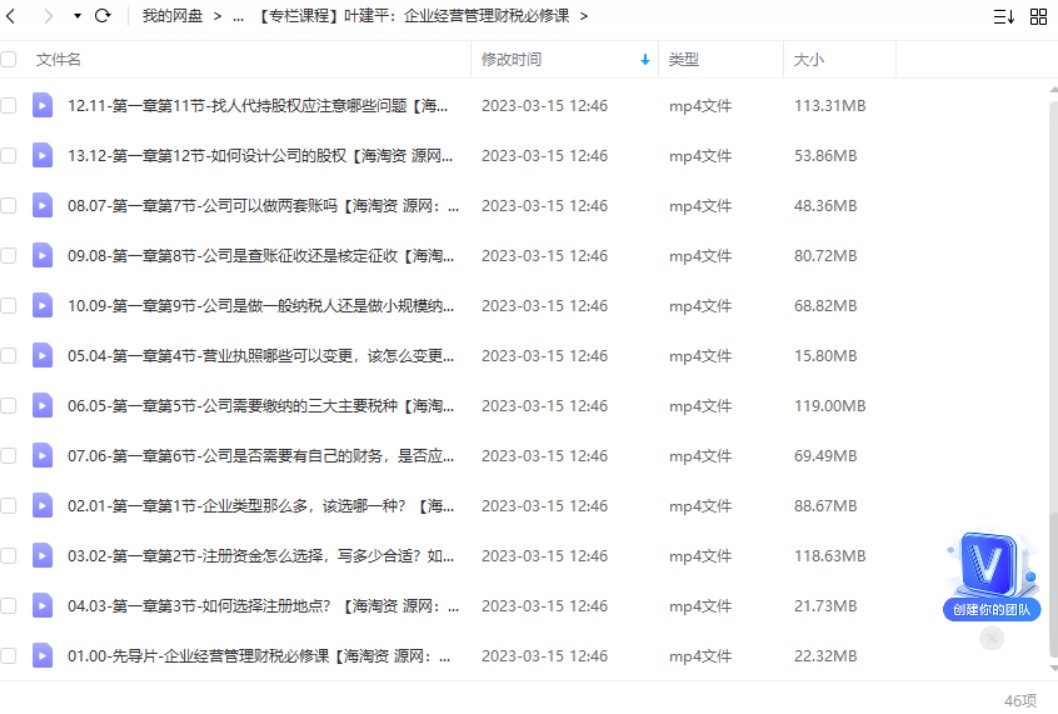This screenshot has width=1058, height=714.
Task: Check the box for 01.00 先导片 file
Action: pos(8,655)
